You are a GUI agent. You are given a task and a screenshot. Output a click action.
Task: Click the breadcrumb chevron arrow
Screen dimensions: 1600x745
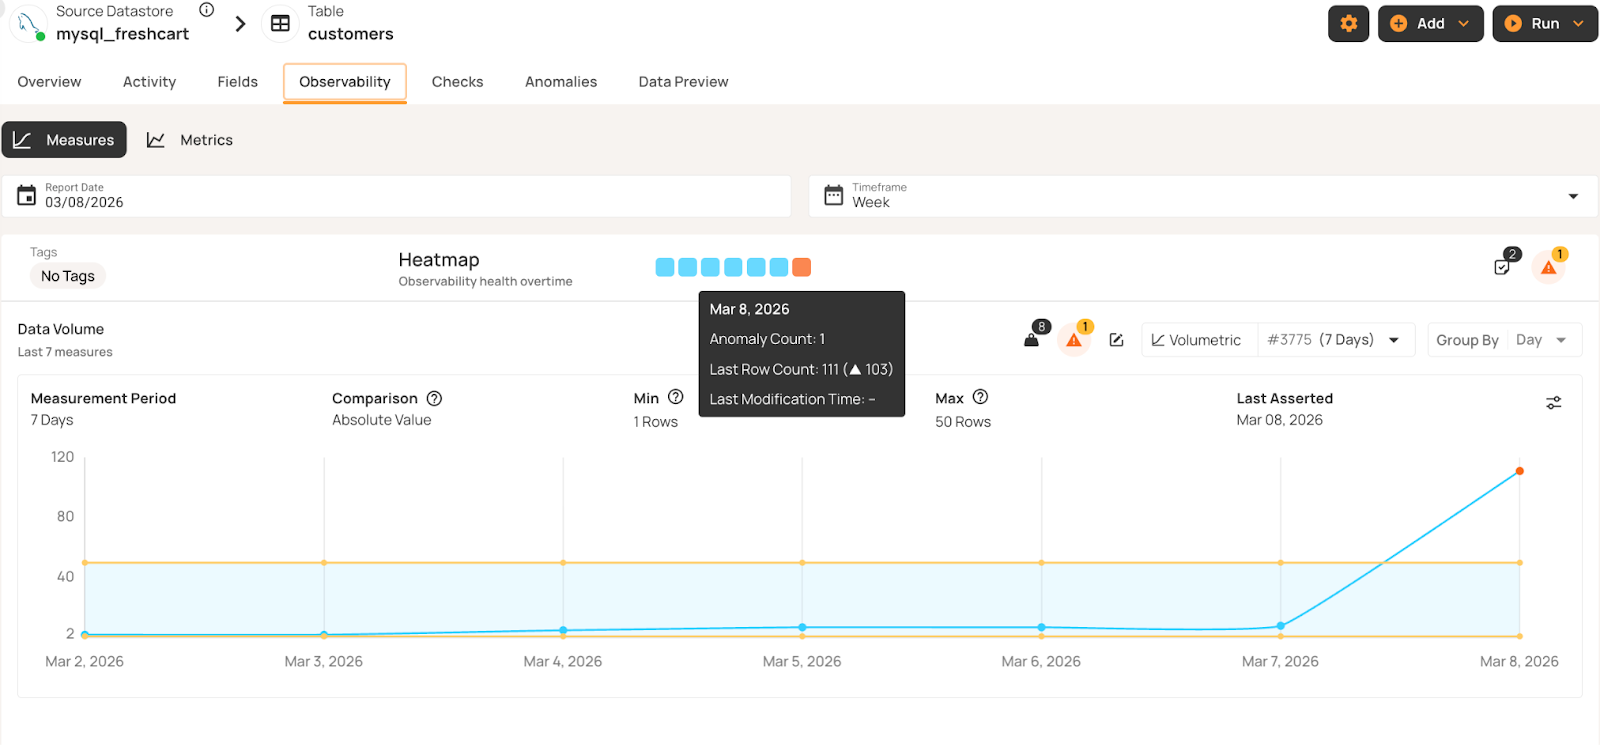tap(240, 23)
